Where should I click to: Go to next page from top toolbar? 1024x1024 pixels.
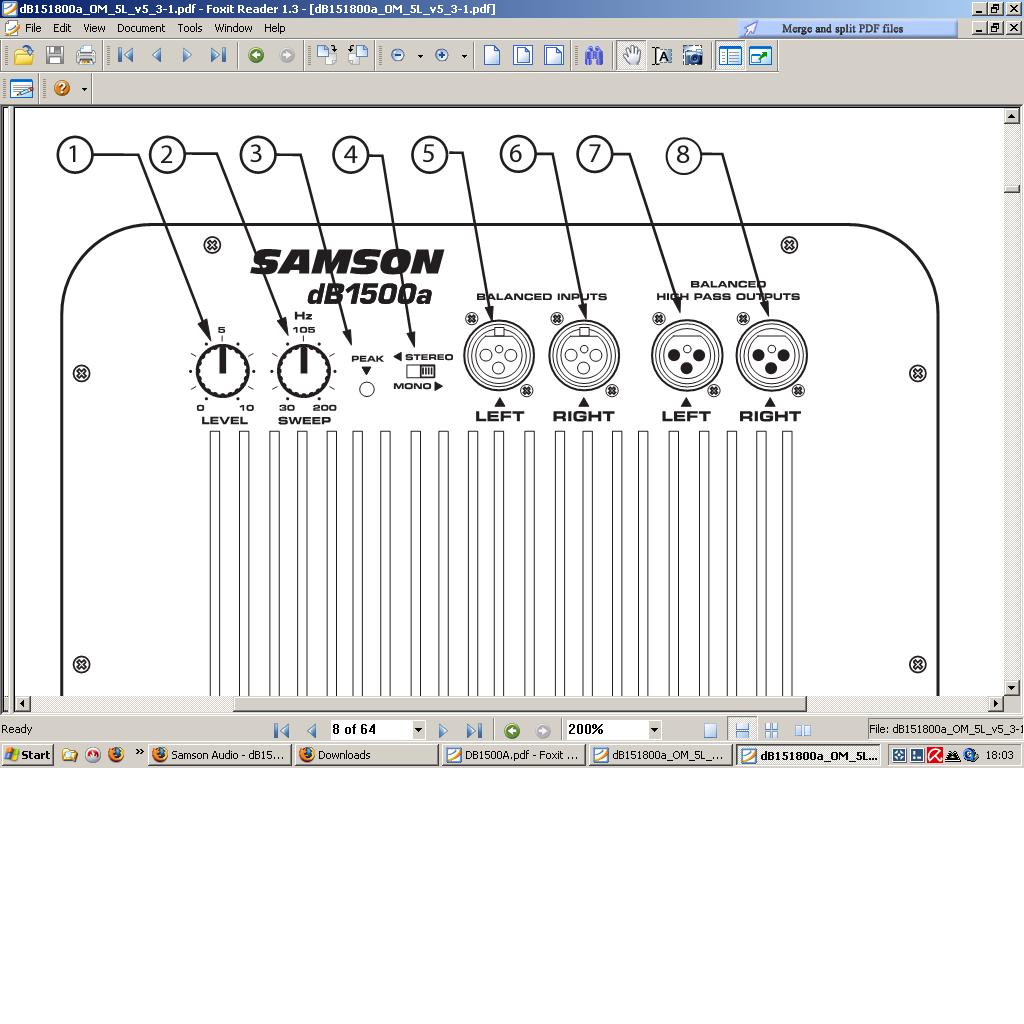point(187,56)
